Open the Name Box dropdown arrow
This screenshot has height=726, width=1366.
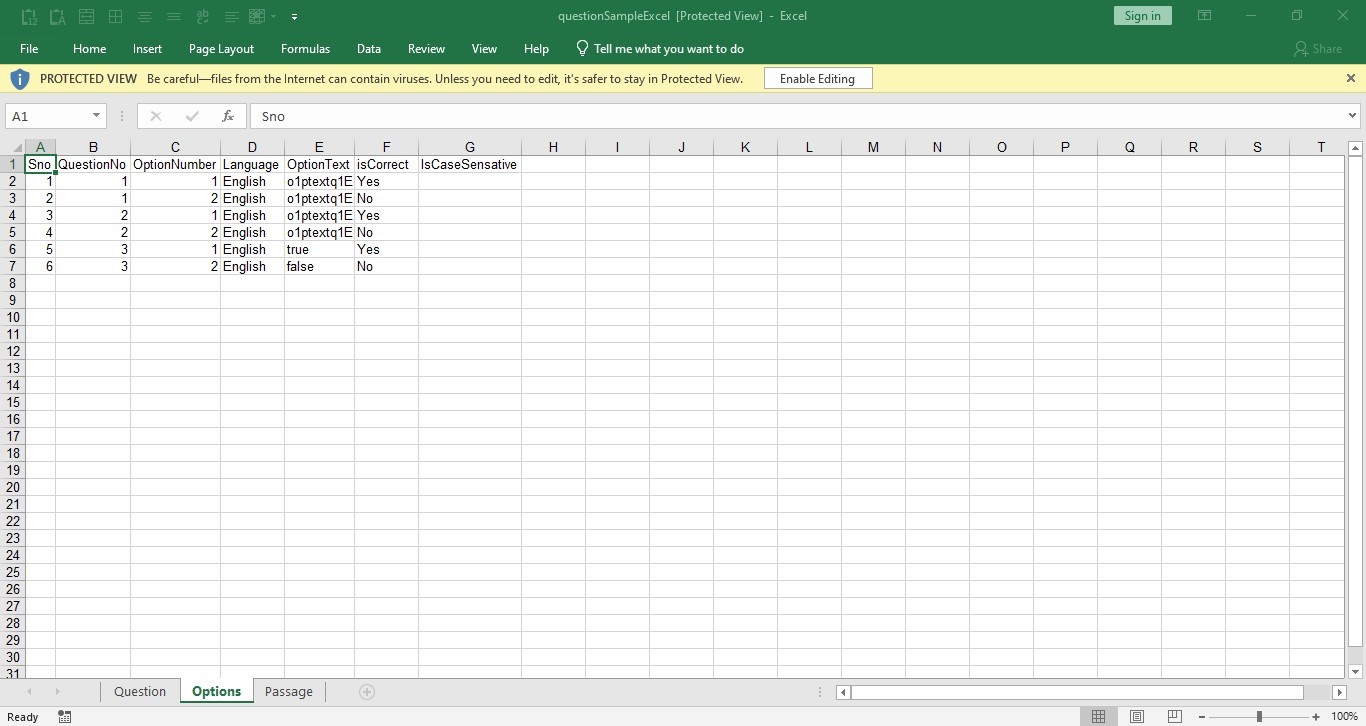point(96,116)
